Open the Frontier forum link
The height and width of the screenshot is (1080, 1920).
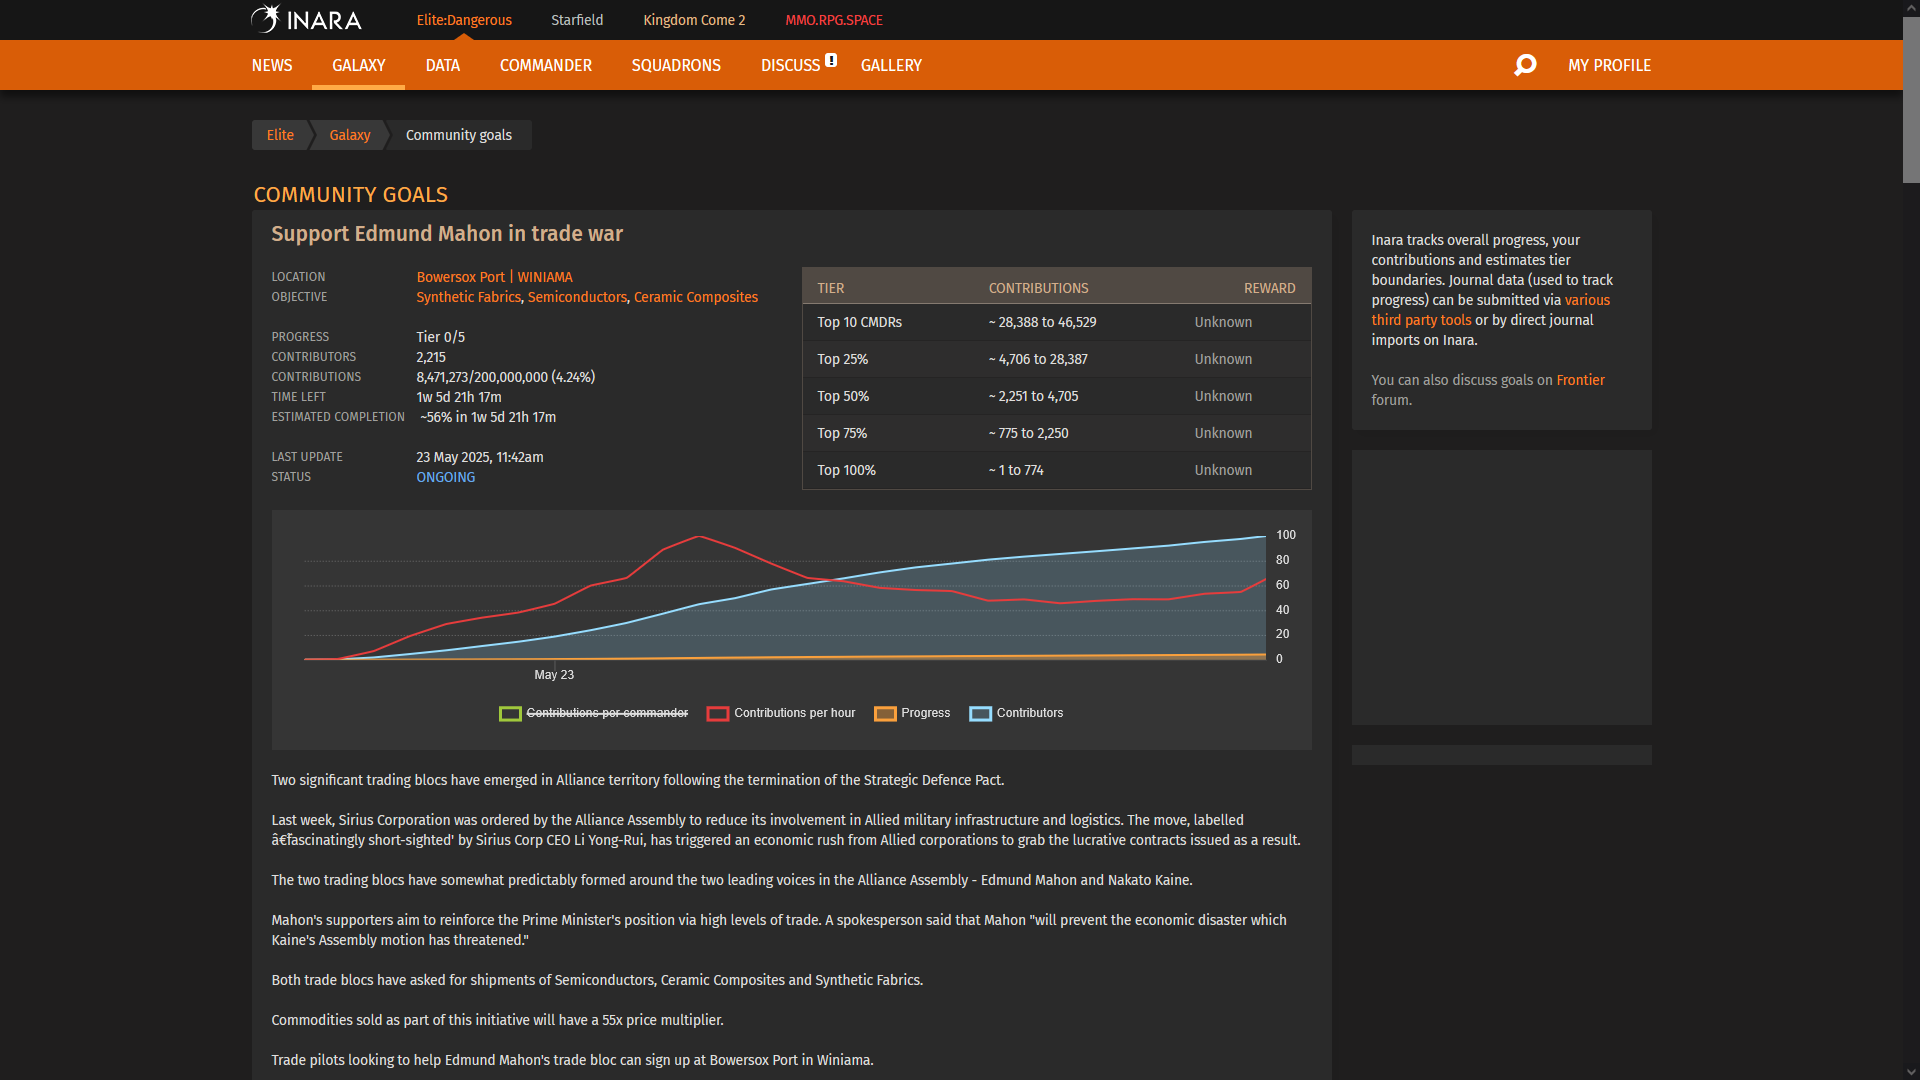click(x=1580, y=380)
